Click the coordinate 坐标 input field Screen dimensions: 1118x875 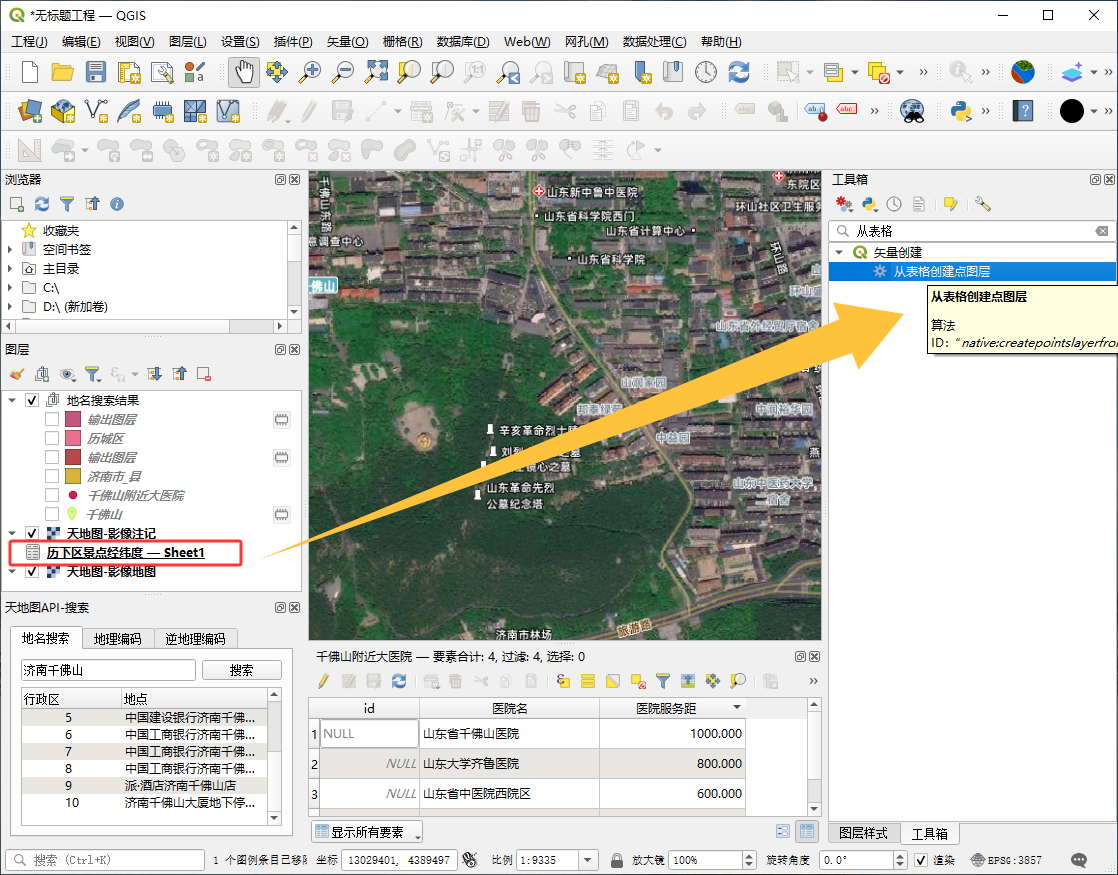coord(399,860)
